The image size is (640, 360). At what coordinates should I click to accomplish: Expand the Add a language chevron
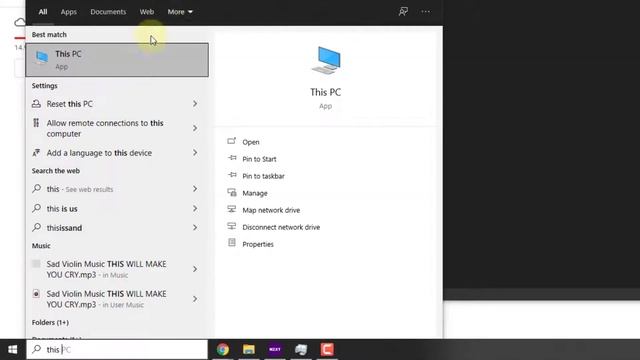tap(195, 153)
